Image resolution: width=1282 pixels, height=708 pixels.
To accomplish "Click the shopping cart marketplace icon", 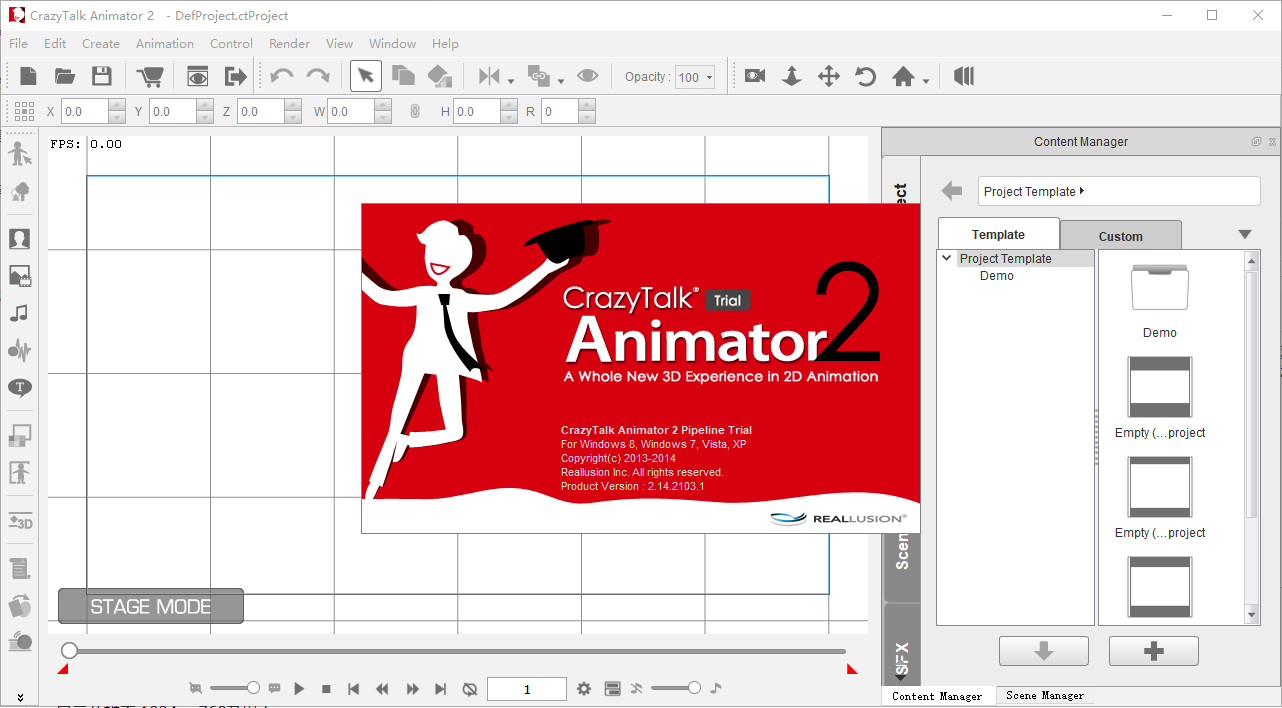I will click(150, 77).
